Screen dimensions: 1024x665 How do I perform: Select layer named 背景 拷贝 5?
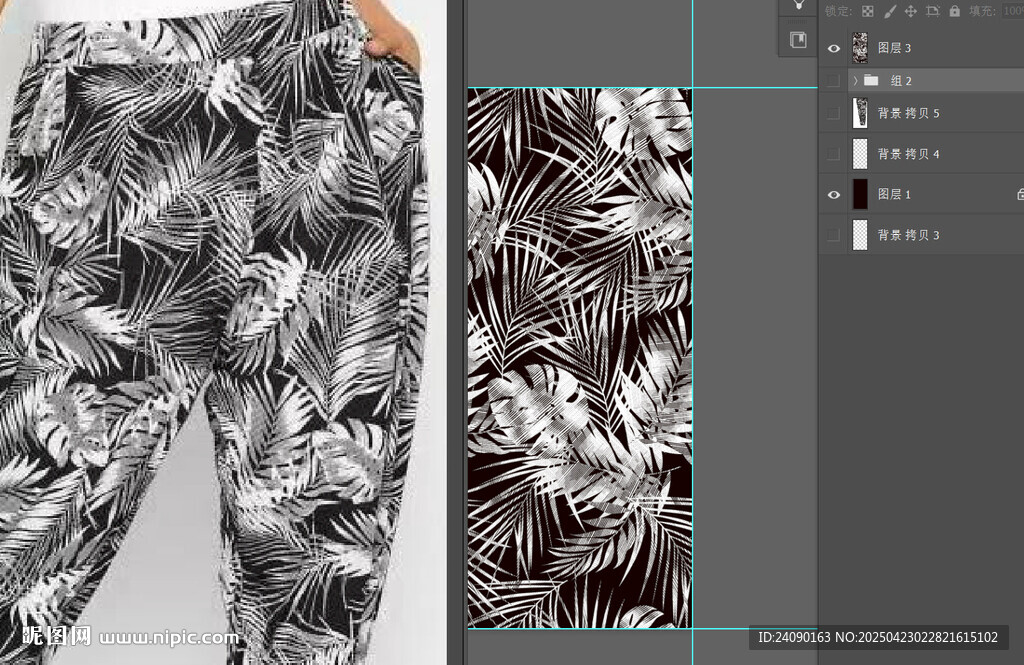point(908,113)
